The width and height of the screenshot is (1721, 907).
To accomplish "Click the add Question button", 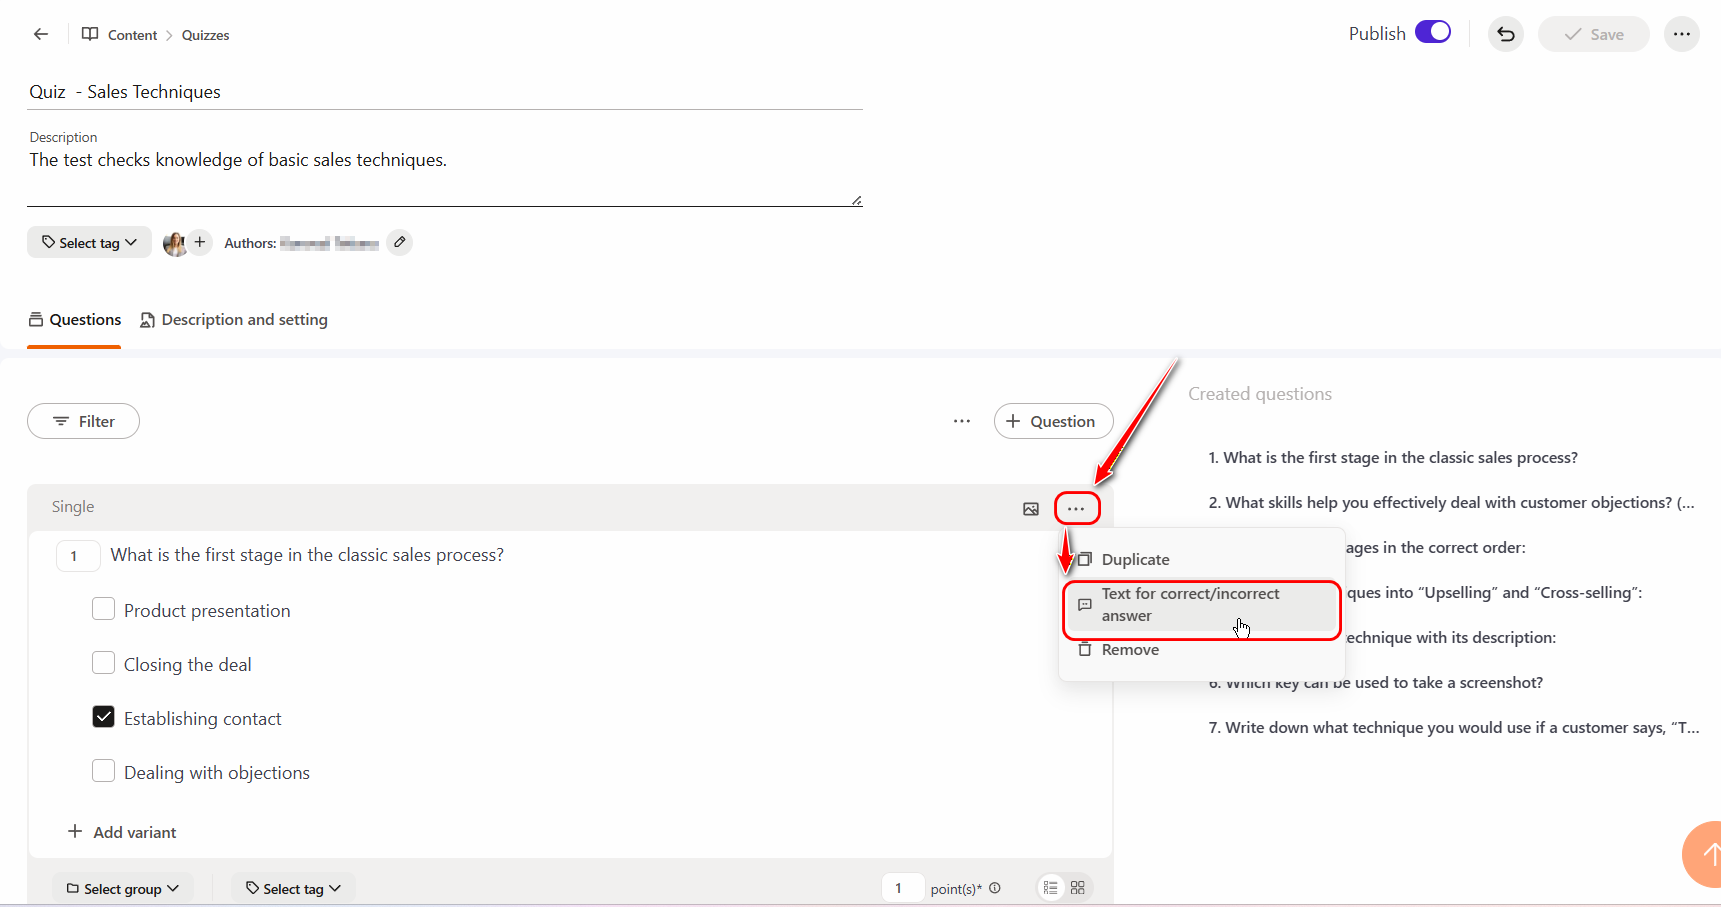I will pyautogui.click(x=1052, y=421).
